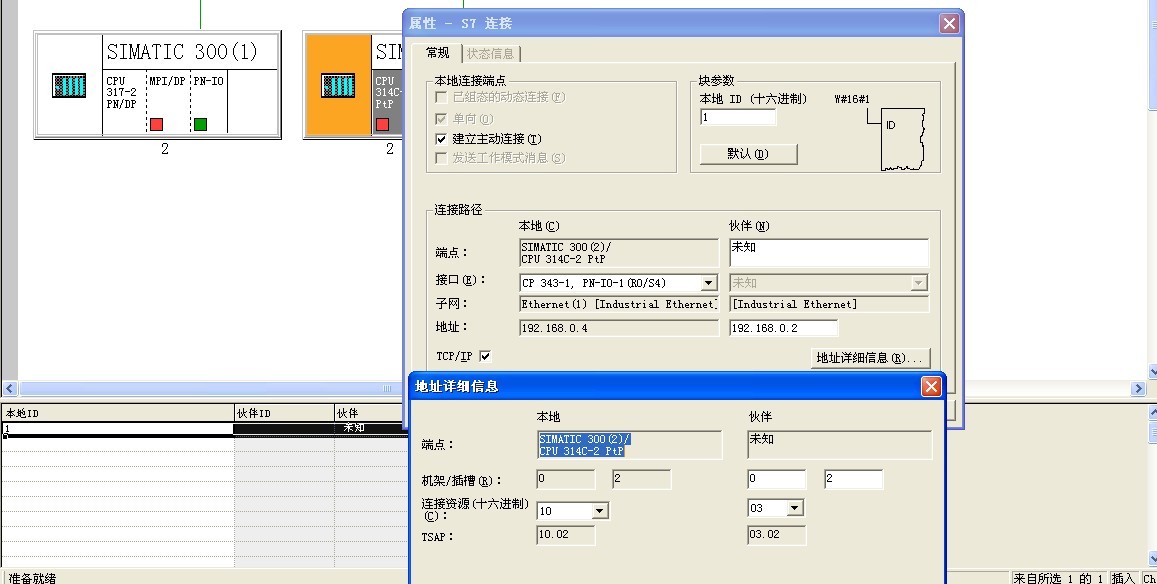Click the orange SIMATIC 300(2) station rack icon
The height and width of the screenshot is (584, 1157).
[x=338, y=86]
